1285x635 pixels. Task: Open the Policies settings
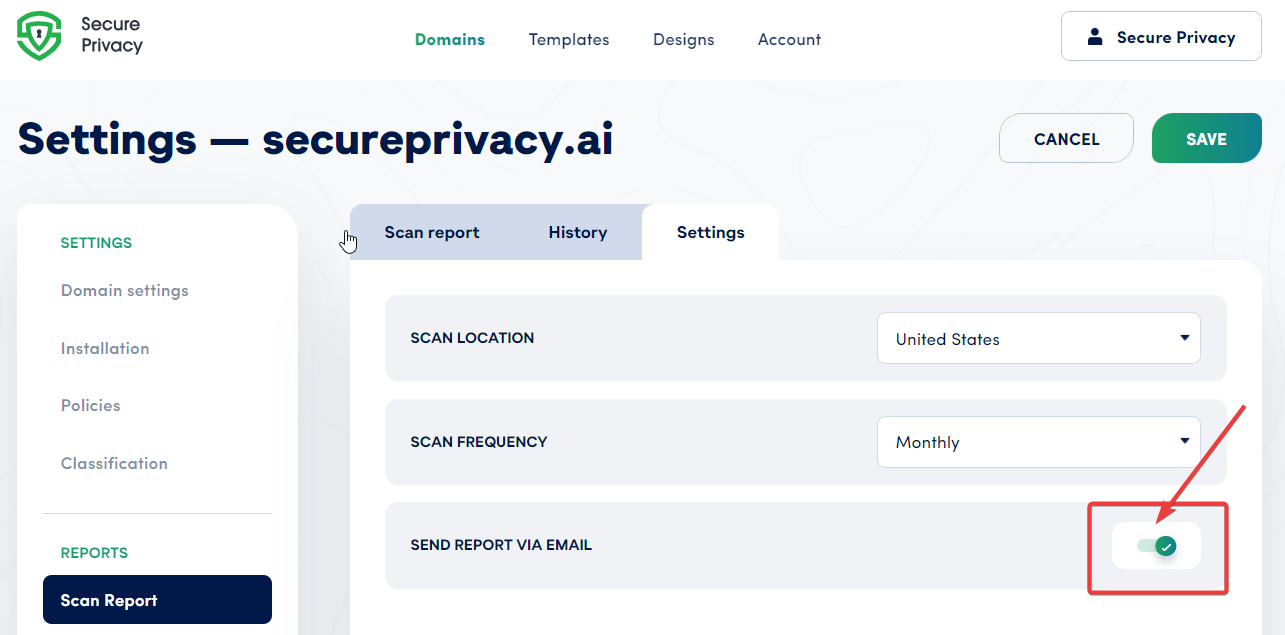point(90,405)
